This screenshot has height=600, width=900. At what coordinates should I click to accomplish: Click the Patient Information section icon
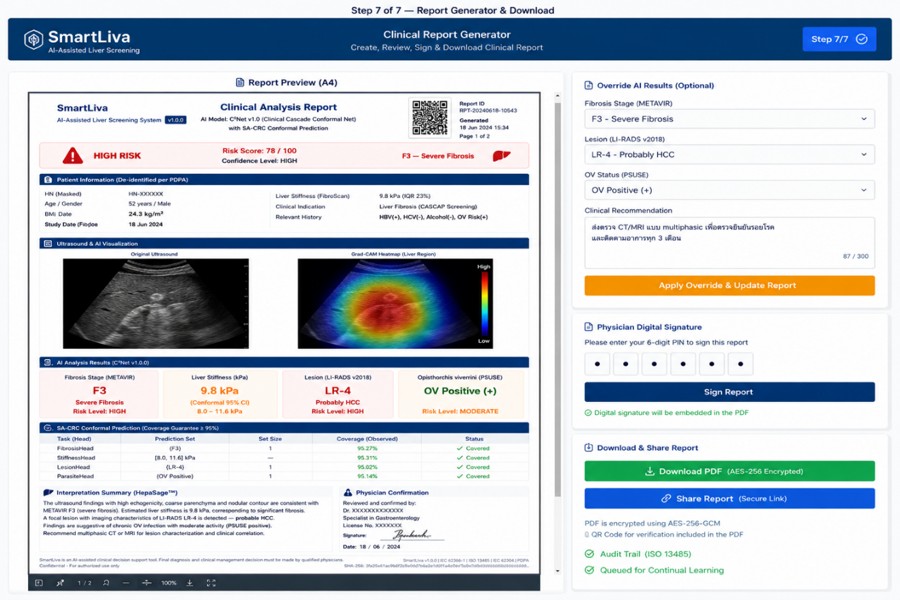tap(48, 180)
